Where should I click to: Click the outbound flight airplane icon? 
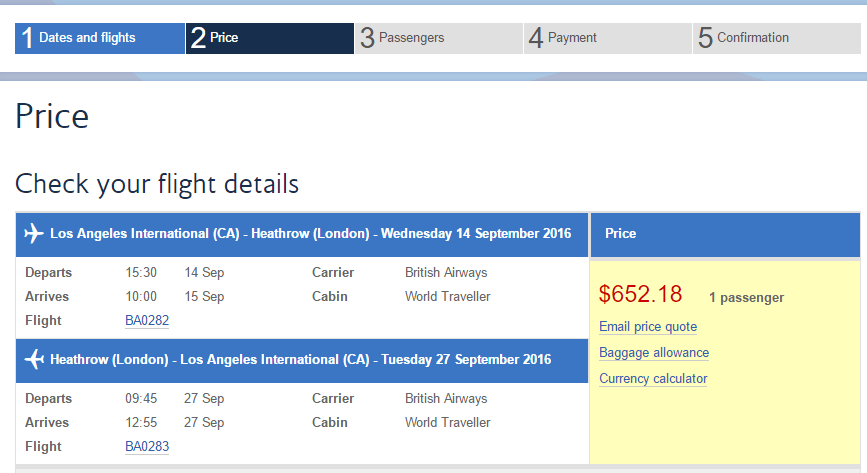34,234
